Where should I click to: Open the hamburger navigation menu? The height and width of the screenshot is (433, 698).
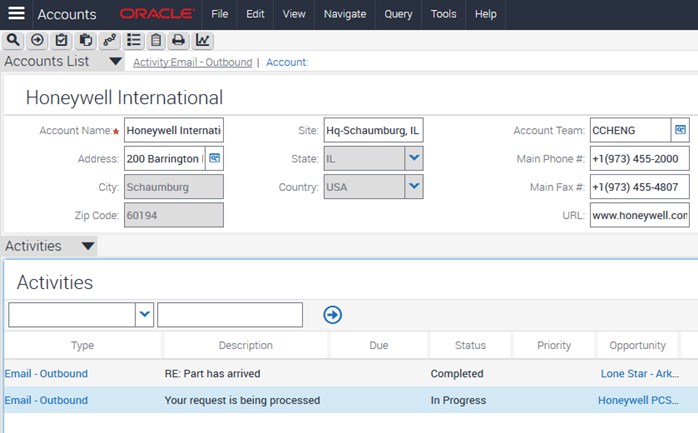click(x=16, y=13)
